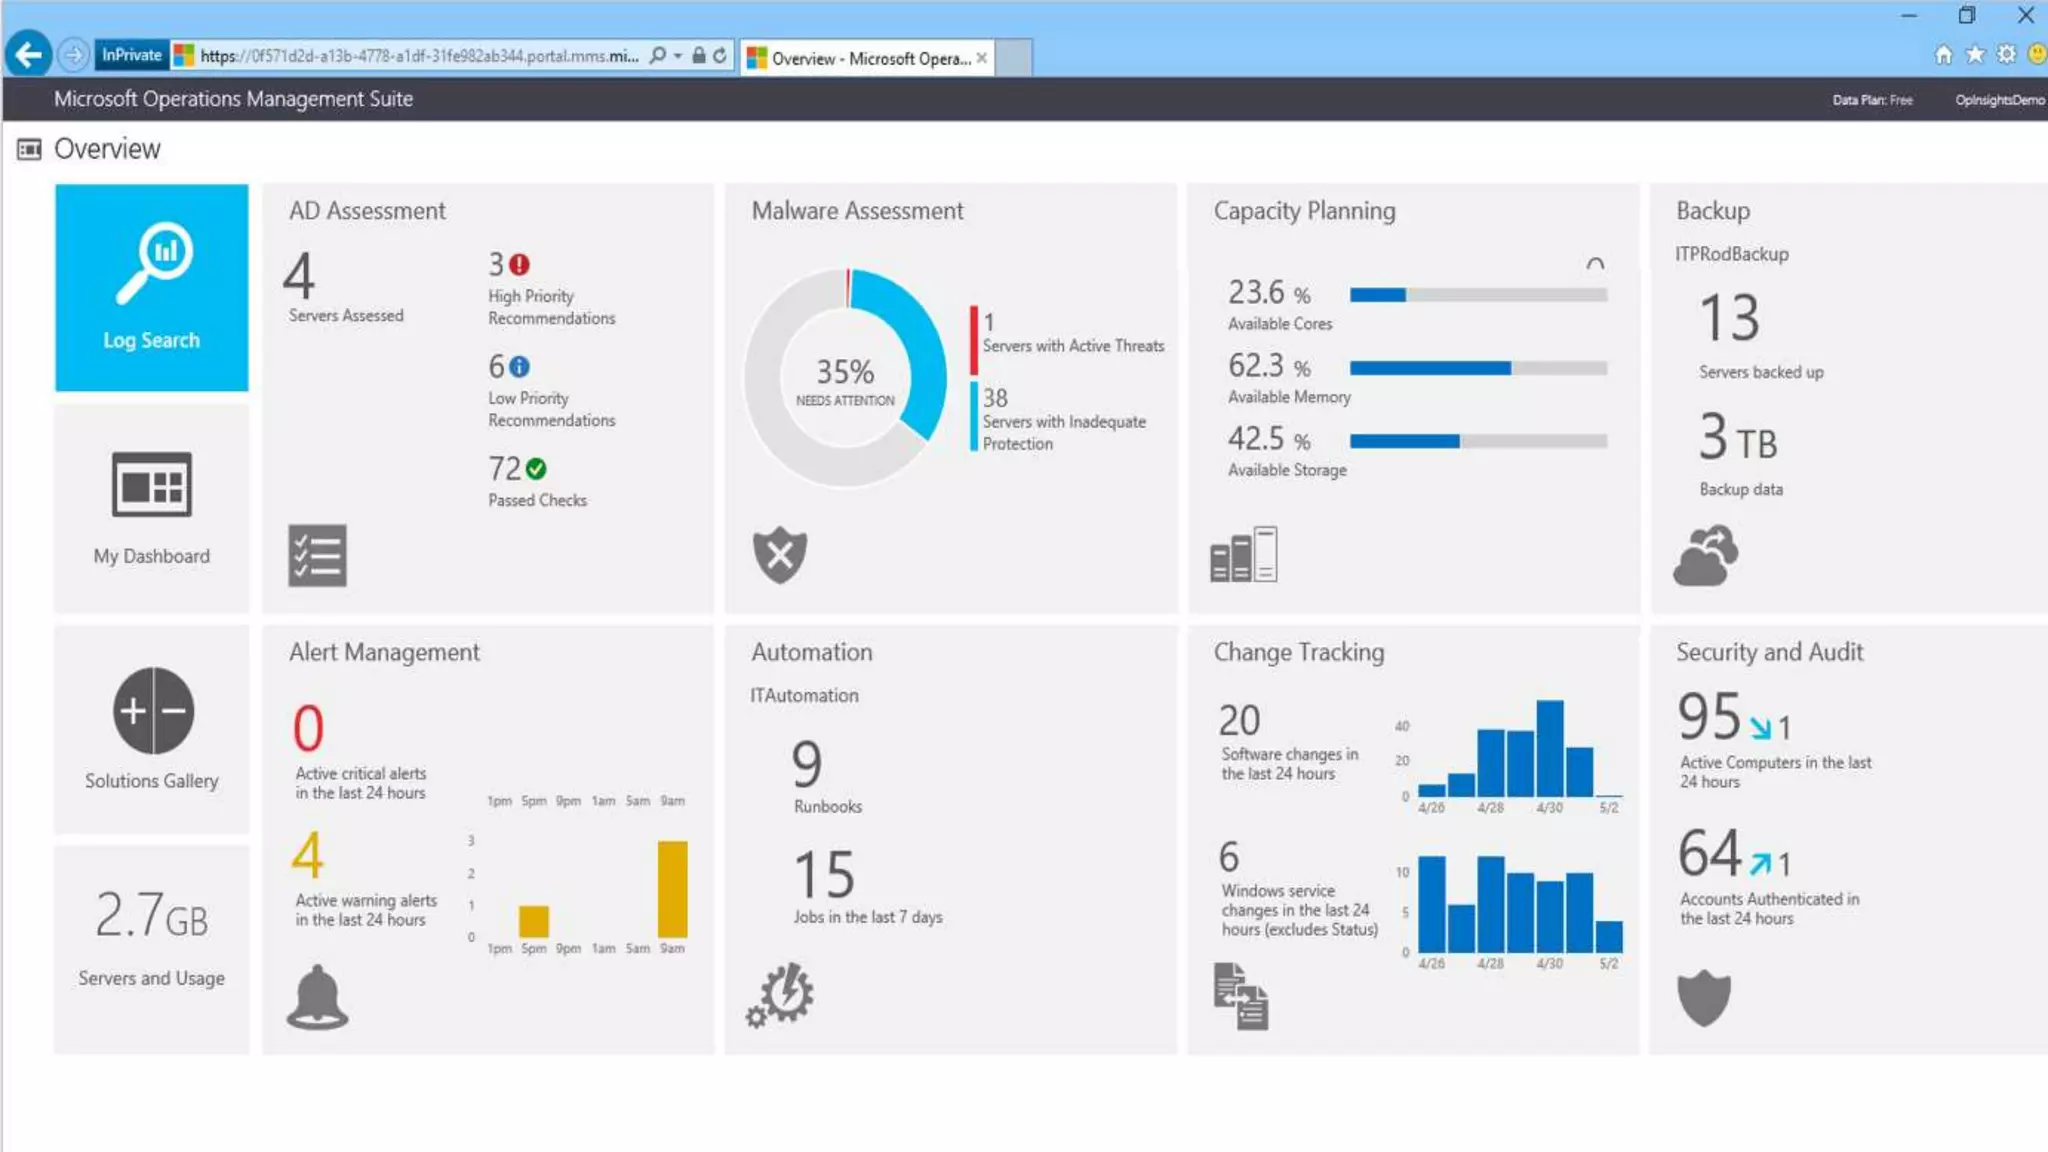Click the 35% Needs Attention donut chart

tap(845, 378)
